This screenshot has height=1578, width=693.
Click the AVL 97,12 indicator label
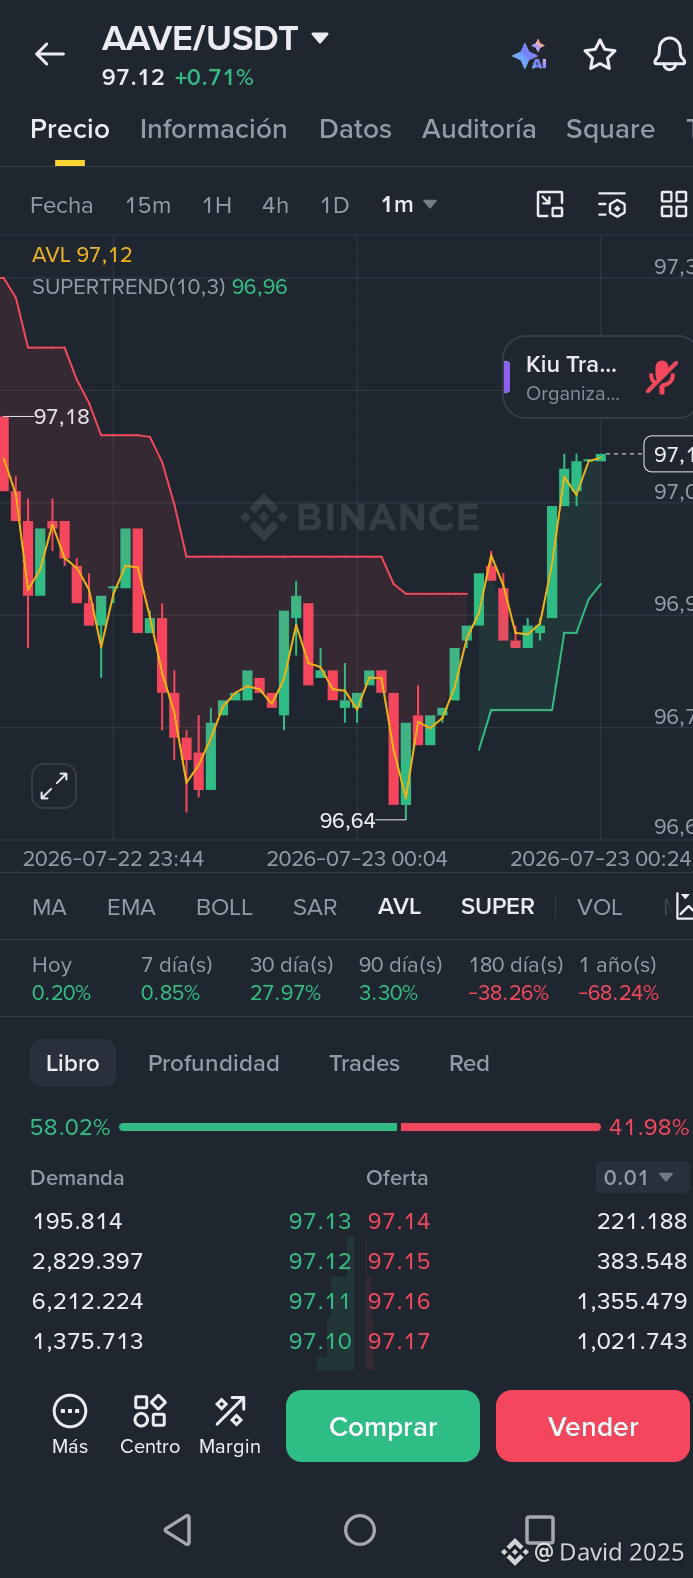(82, 255)
